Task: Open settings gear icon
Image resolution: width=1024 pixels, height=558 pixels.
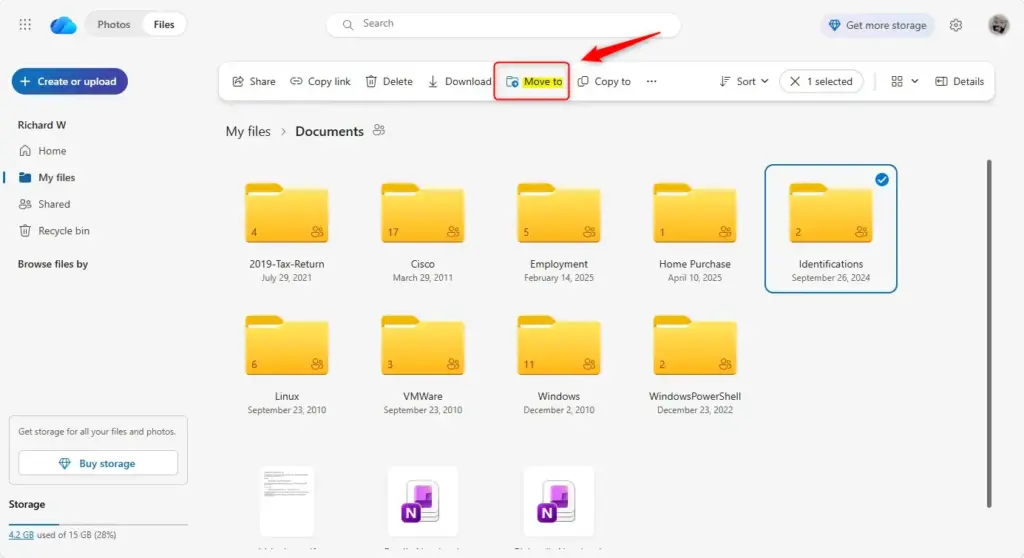Action: point(956,25)
